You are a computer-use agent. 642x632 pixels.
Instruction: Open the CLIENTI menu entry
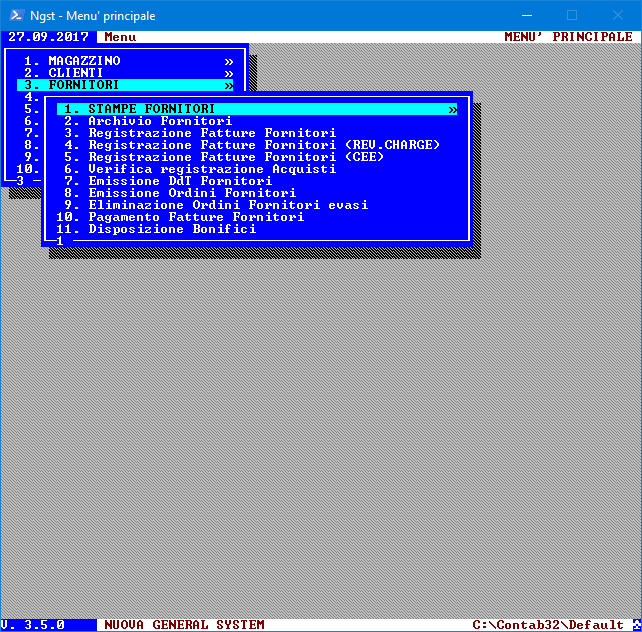coord(75,73)
